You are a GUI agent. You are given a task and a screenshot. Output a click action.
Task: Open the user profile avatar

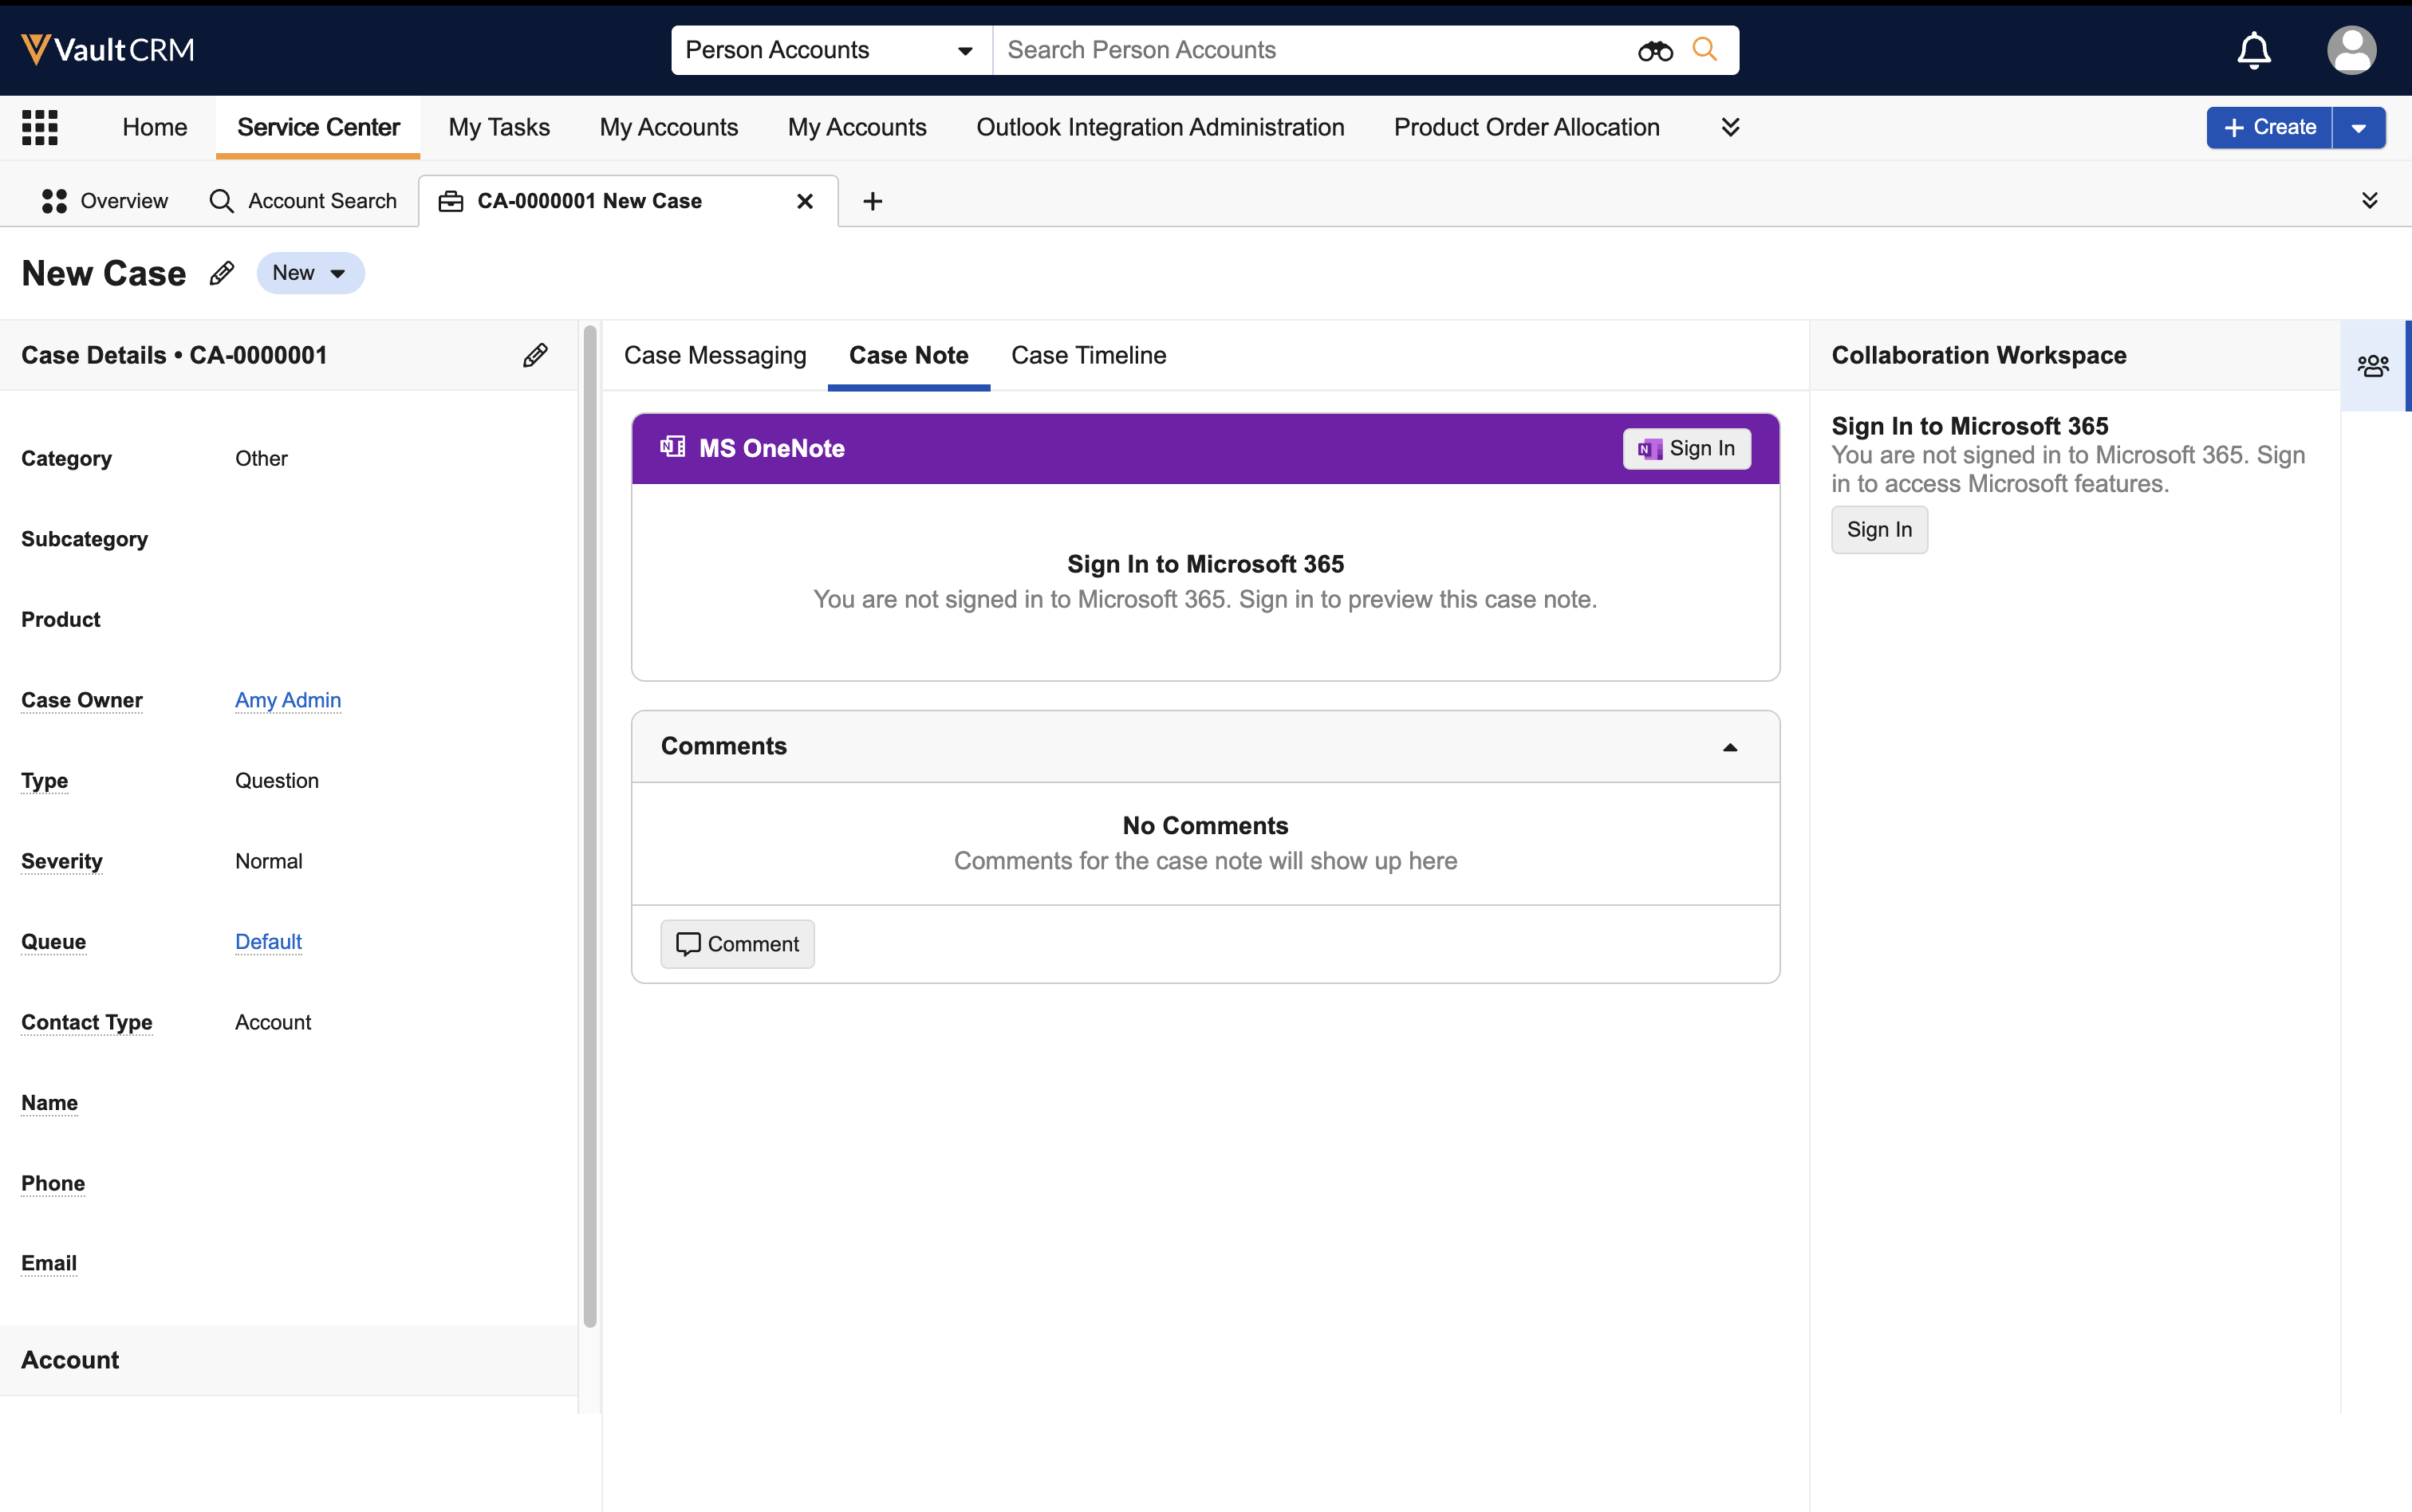(x=2352, y=50)
